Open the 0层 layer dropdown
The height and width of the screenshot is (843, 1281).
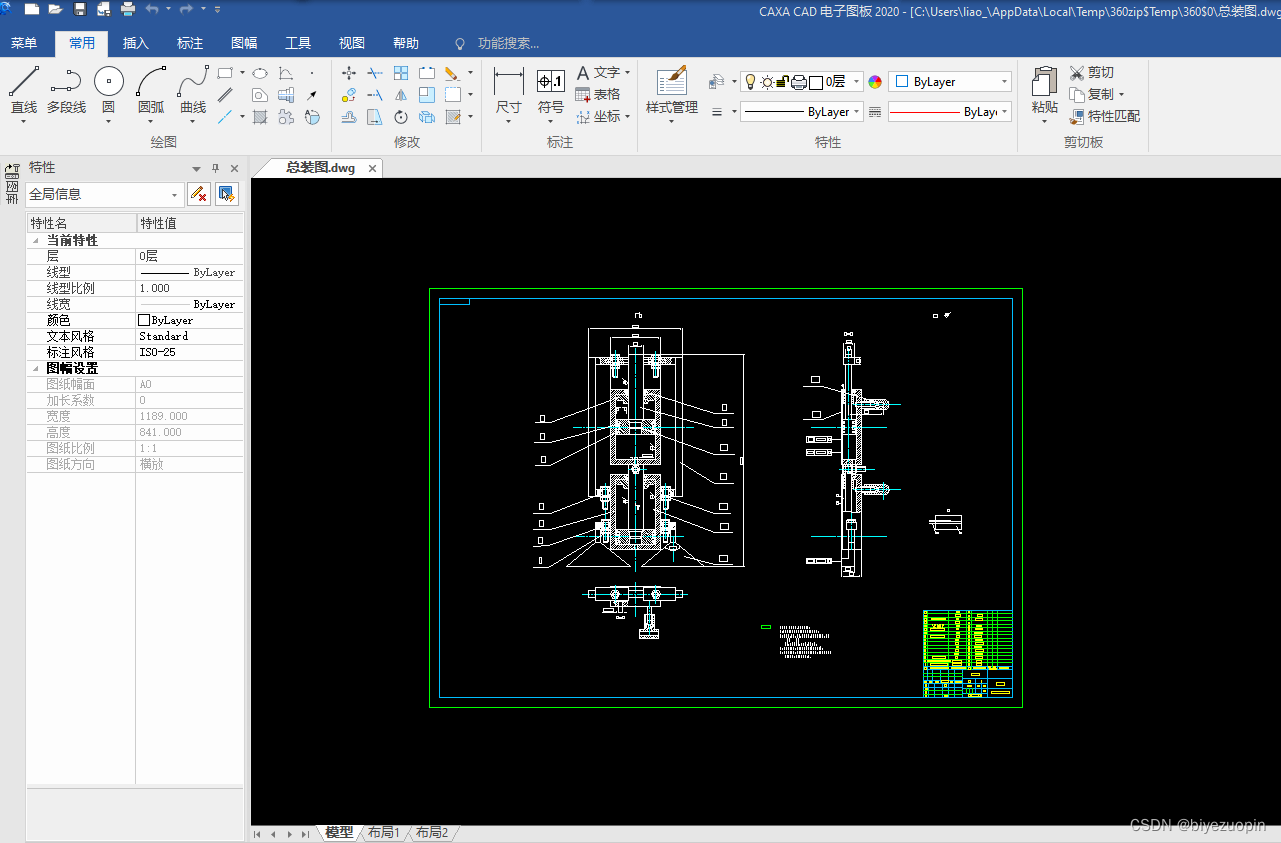pyautogui.click(x=857, y=82)
